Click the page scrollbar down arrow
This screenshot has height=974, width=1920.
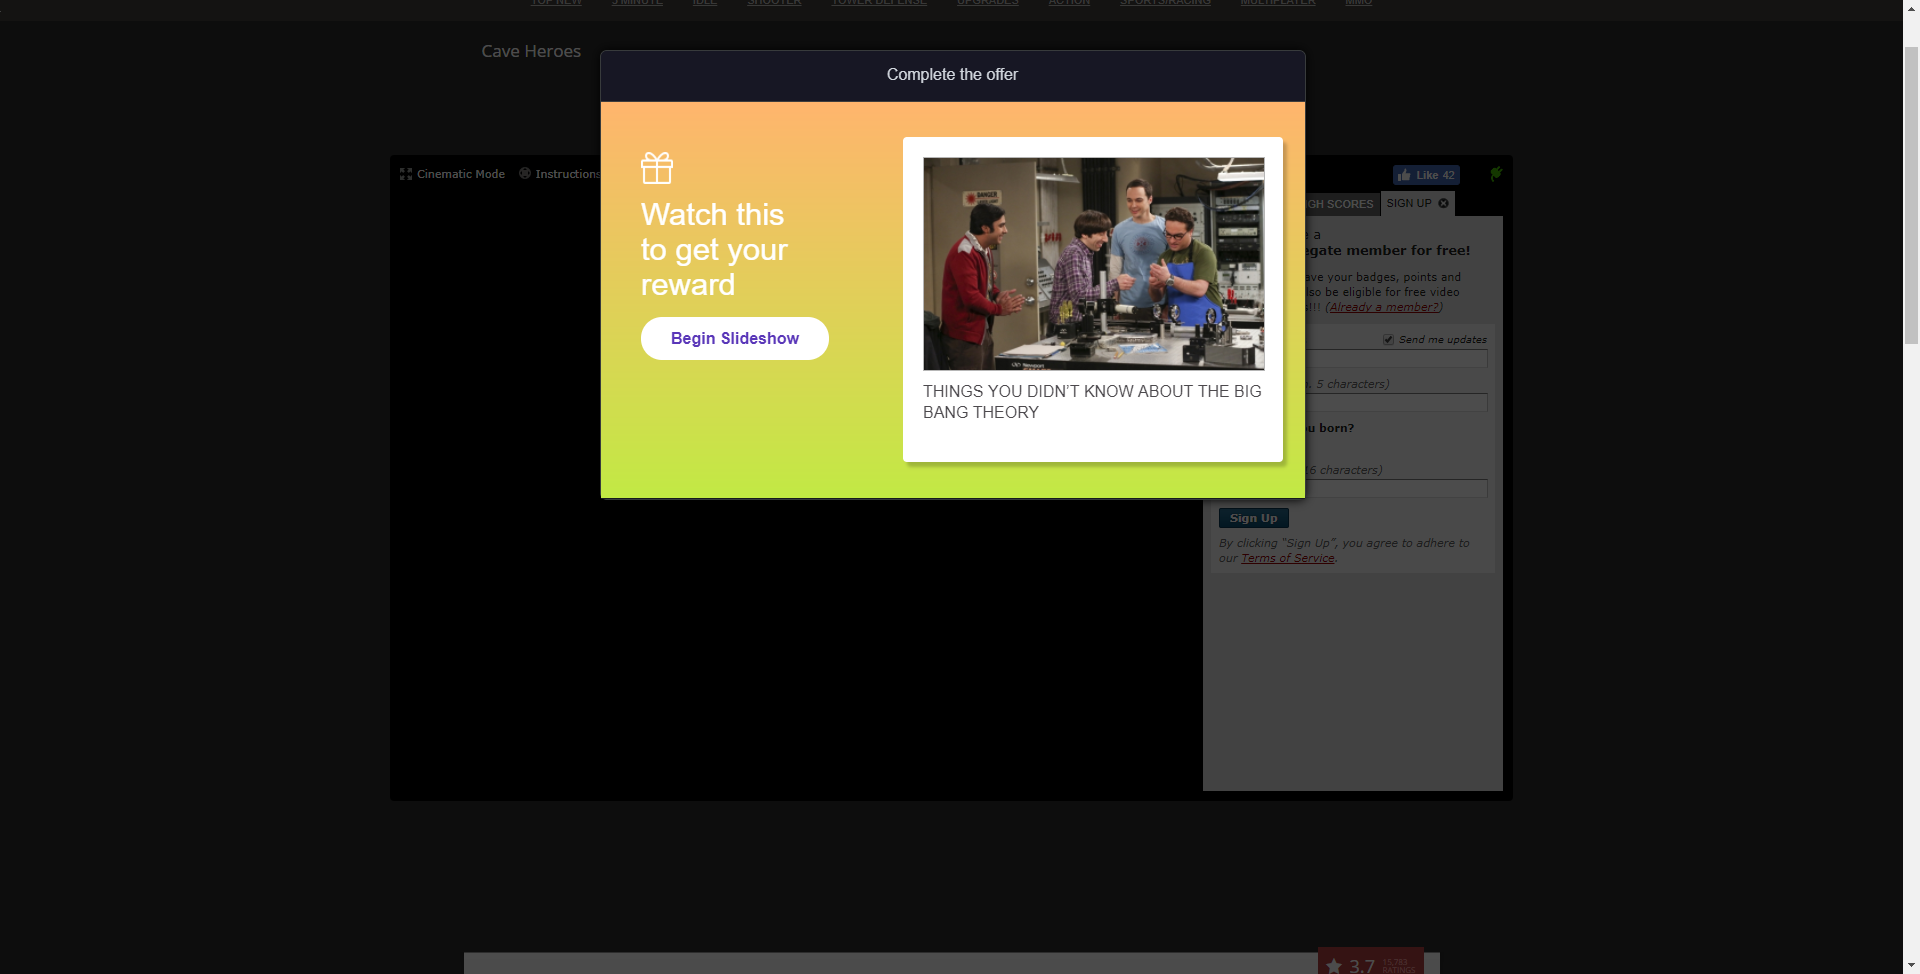(x=1911, y=965)
